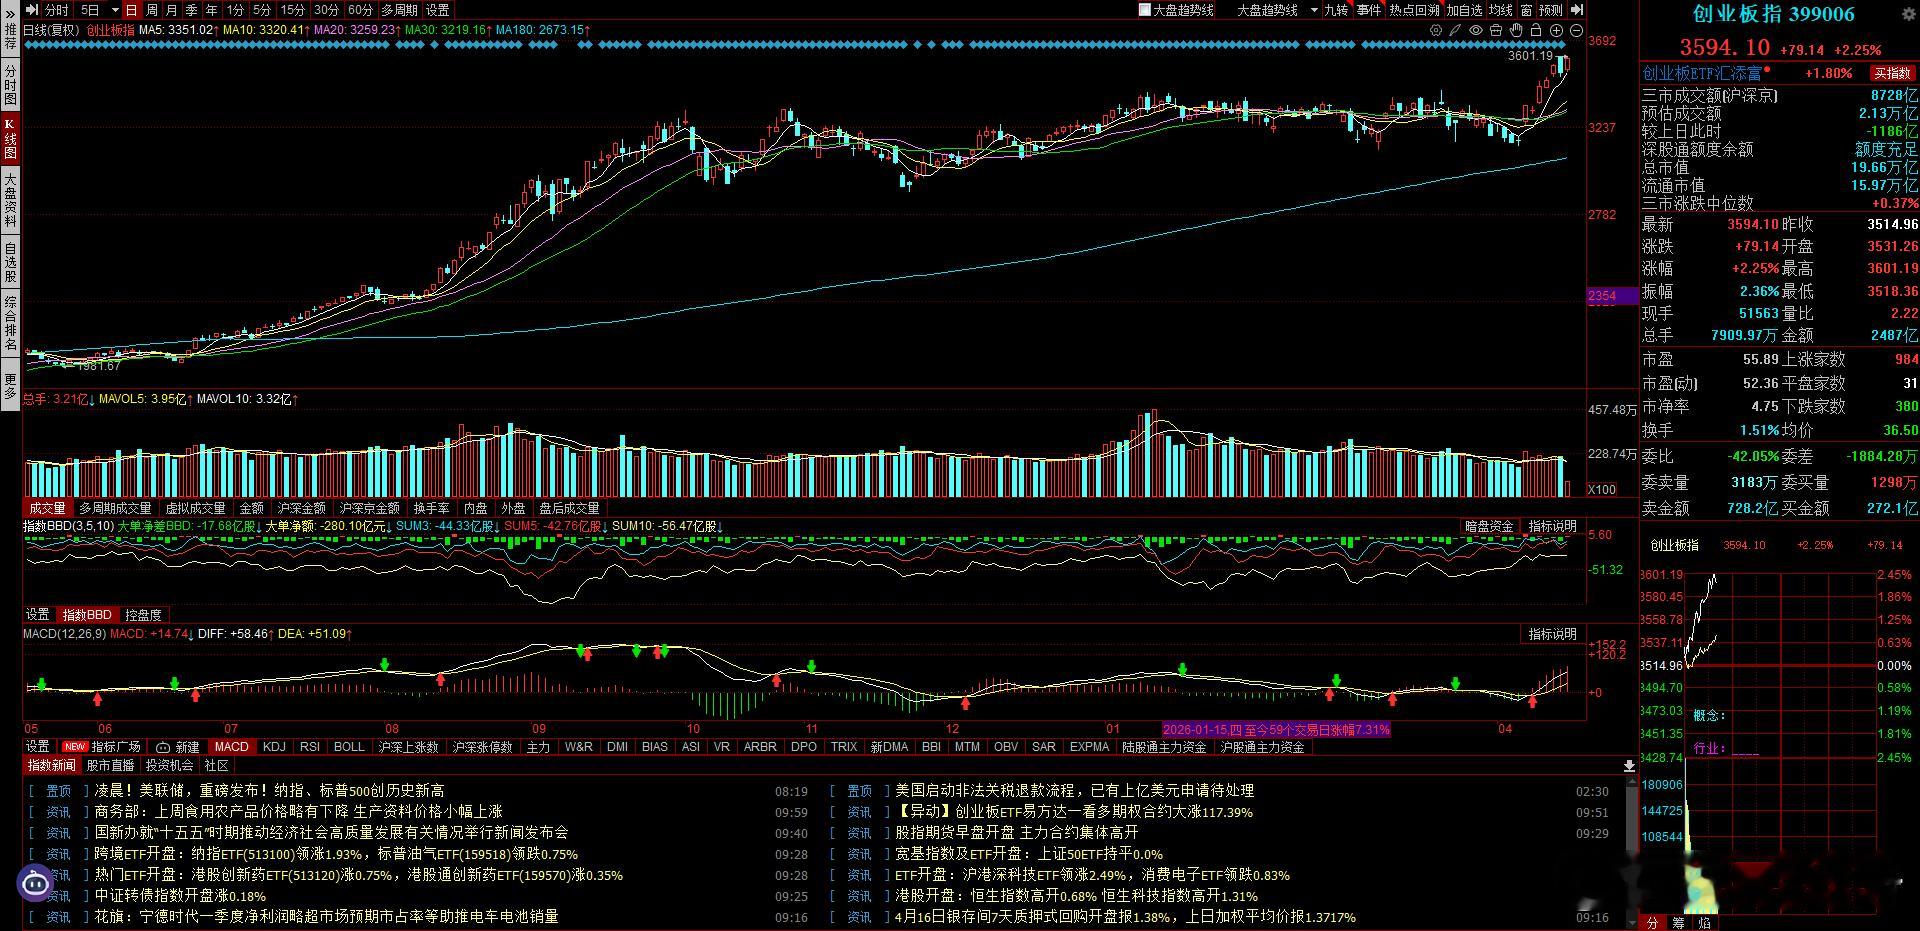This screenshot has width=1920, height=931.
Task: Open the robot assistant icon
Action: pyautogui.click(x=35, y=882)
